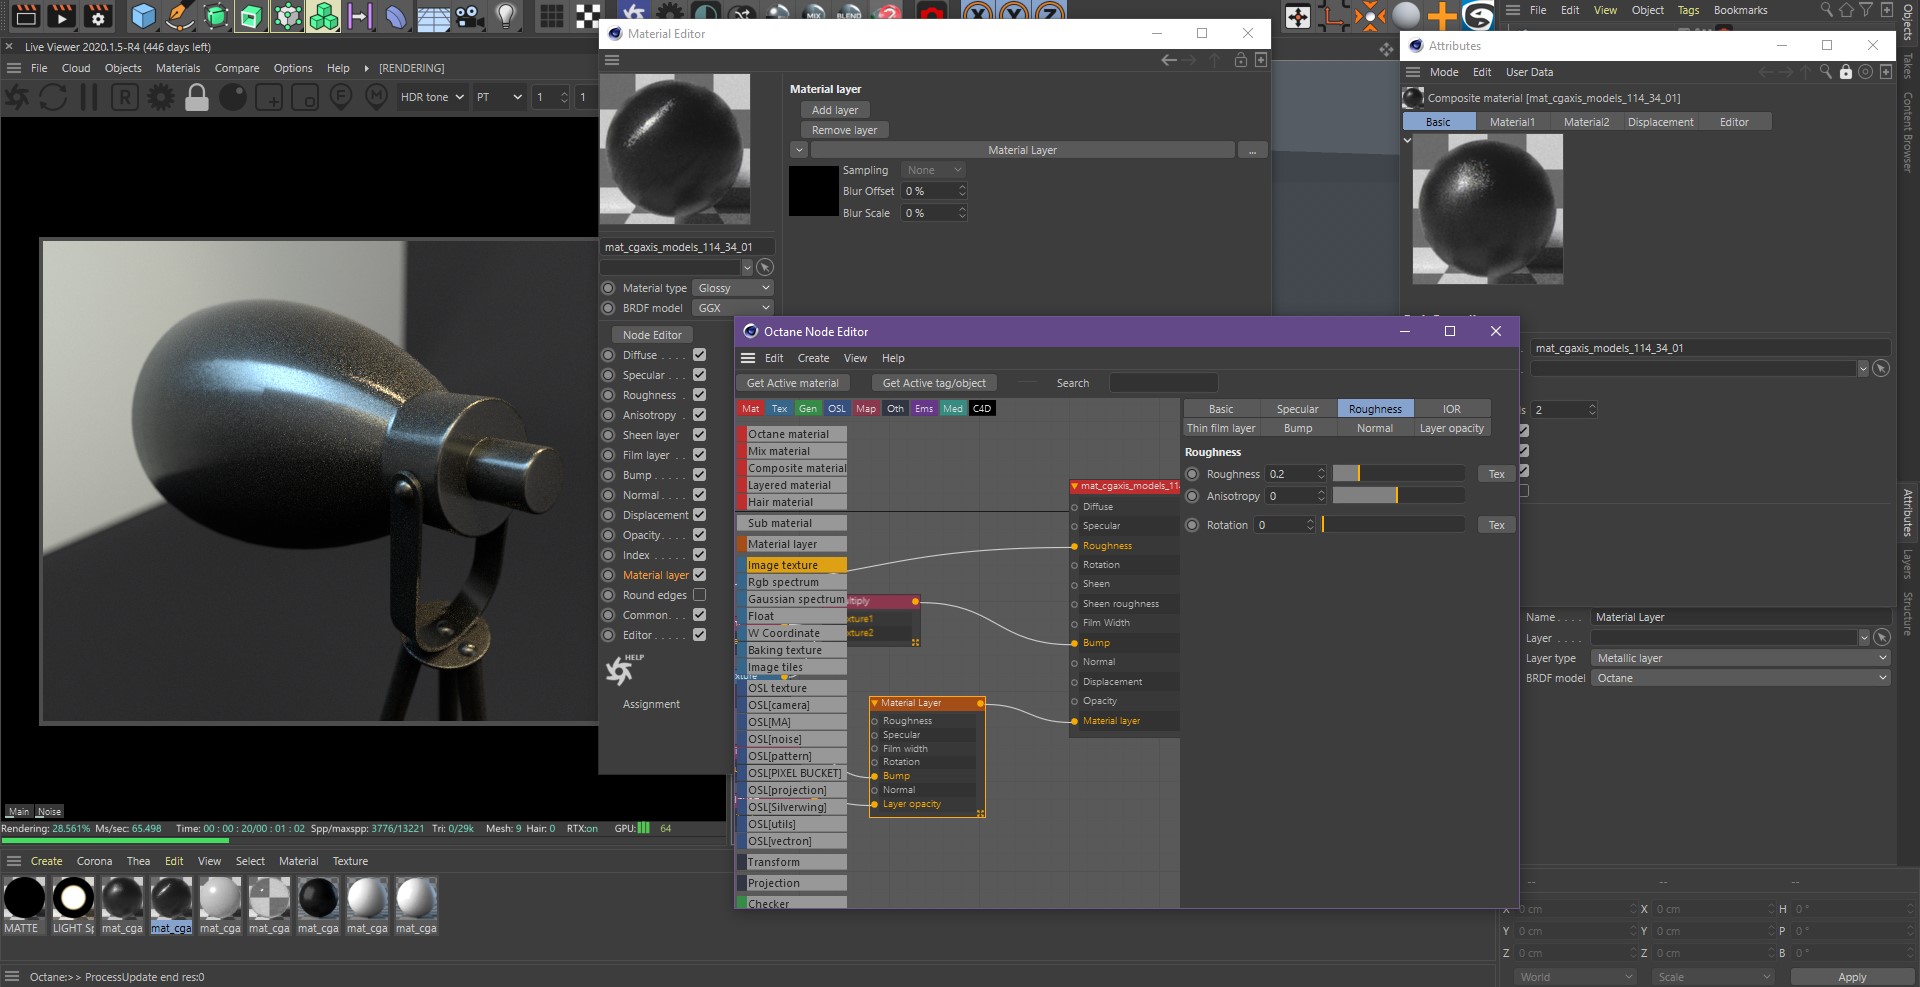Screen dimensions: 1920x987
Task: Click the filter funnel icon in Object manager
Action: pos(1866,10)
